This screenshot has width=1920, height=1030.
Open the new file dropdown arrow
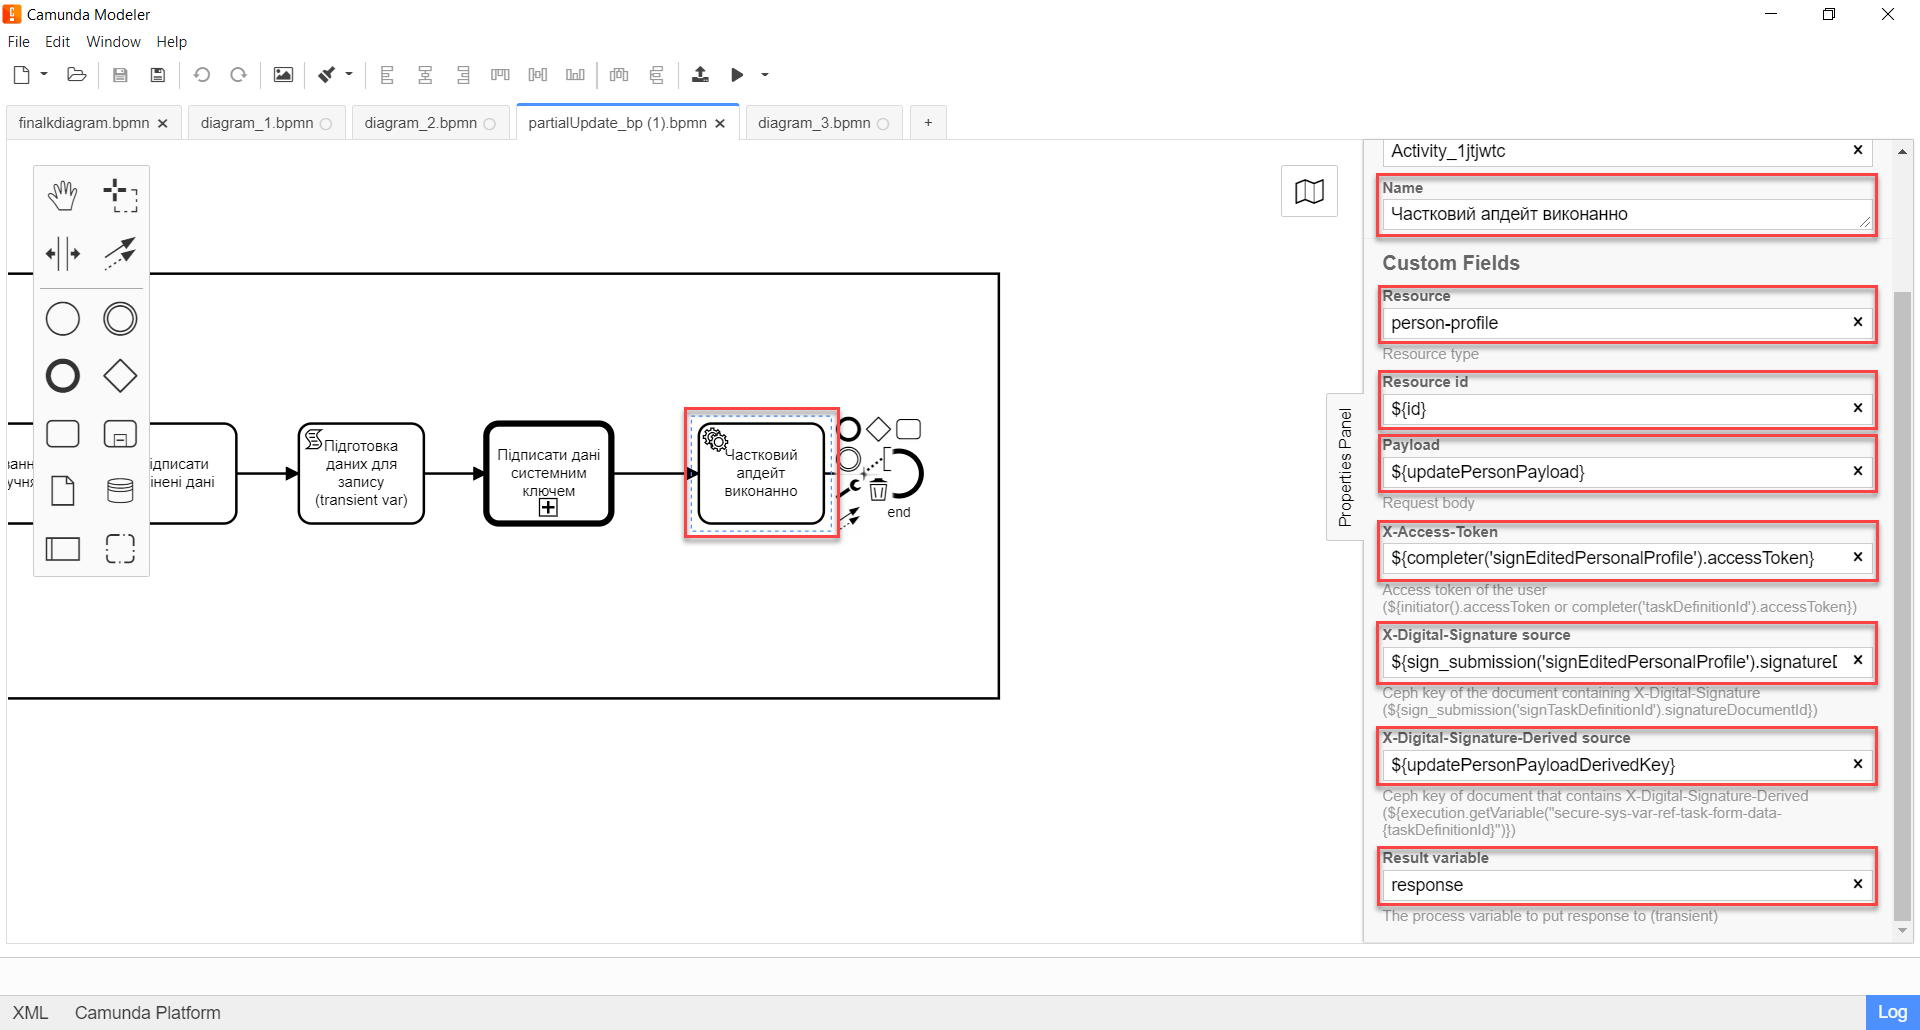pyautogui.click(x=44, y=75)
